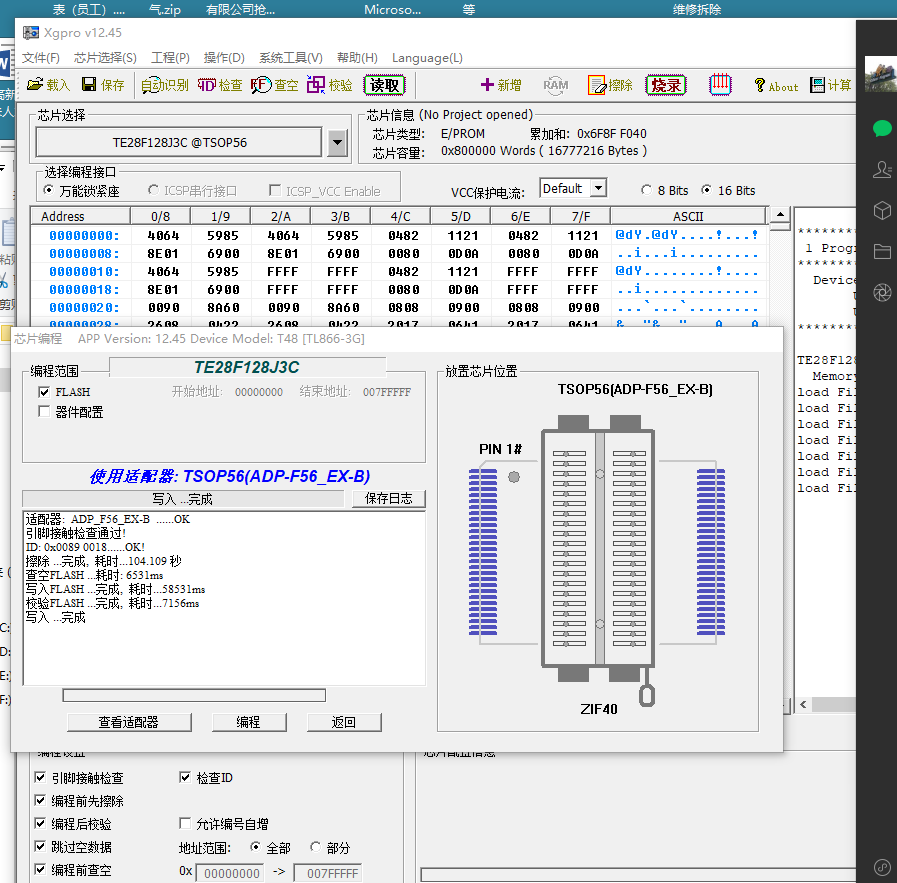This screenshot has width=897, height=883.
Task: Expand the chip selection dropdown arrow
Action: pyautogui.click(x=338, y=143)
